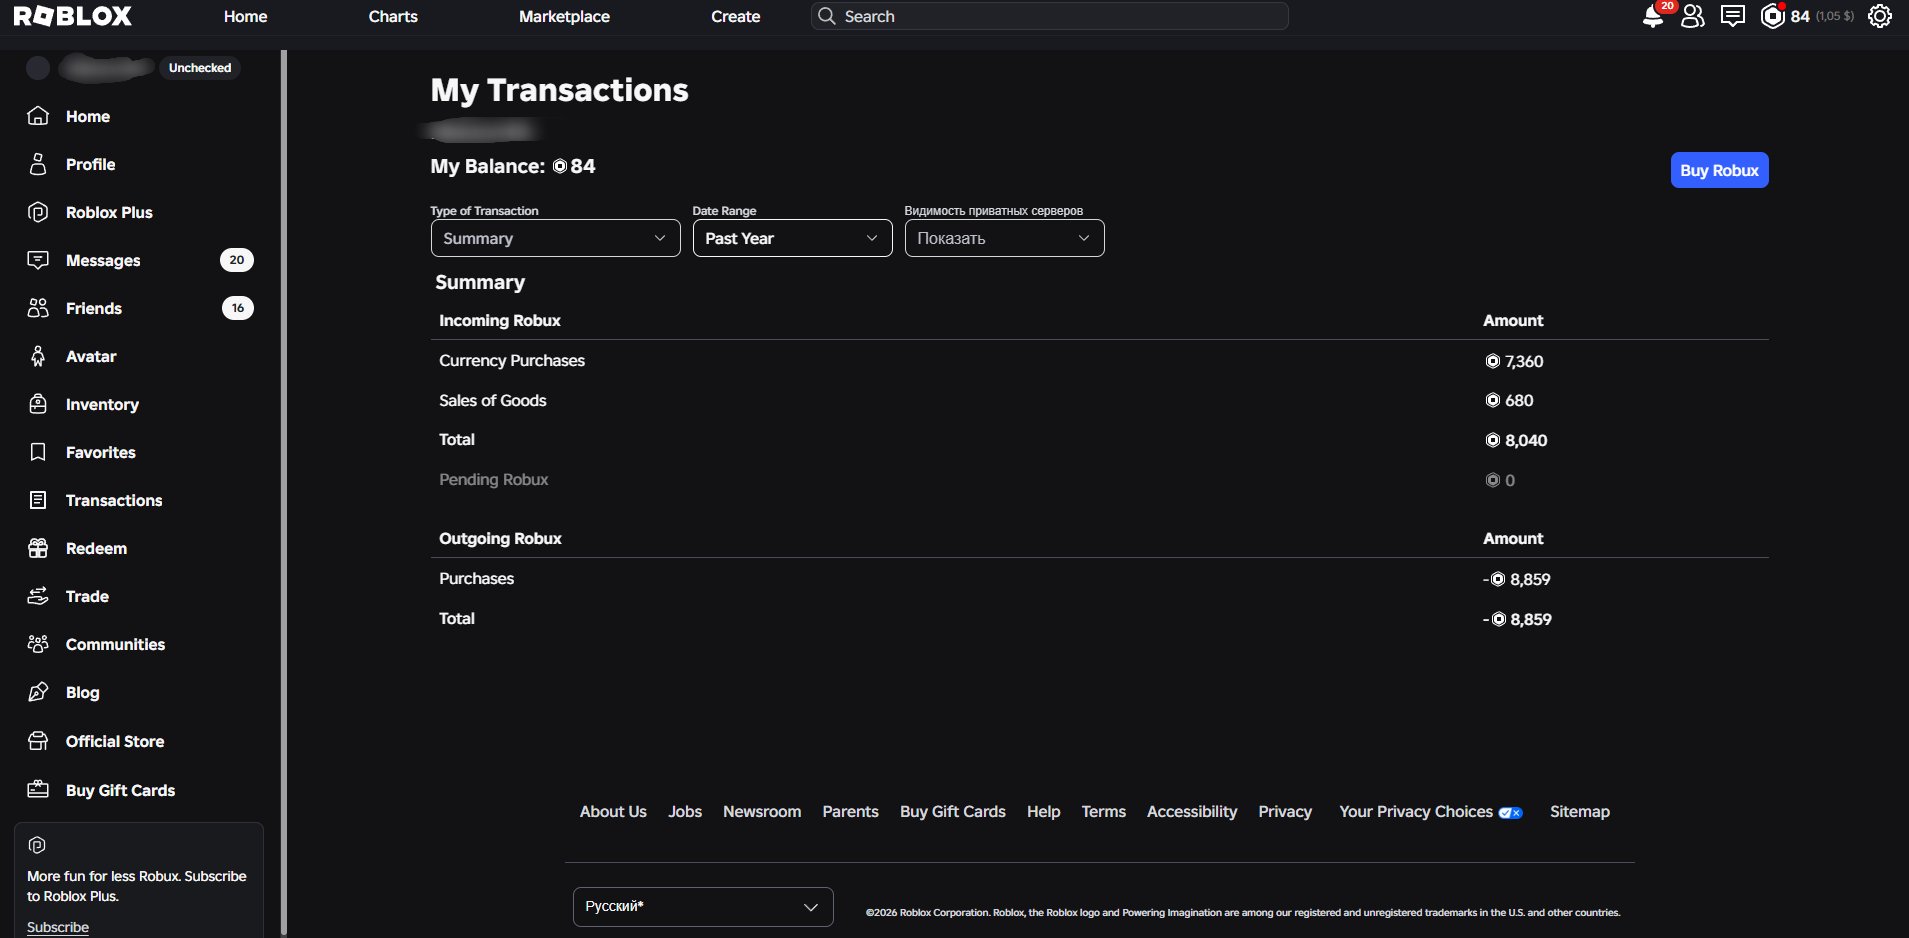Screen dimensions: 1909x938
Task: Open the Privacy footer link
Action: (1285, 812)
